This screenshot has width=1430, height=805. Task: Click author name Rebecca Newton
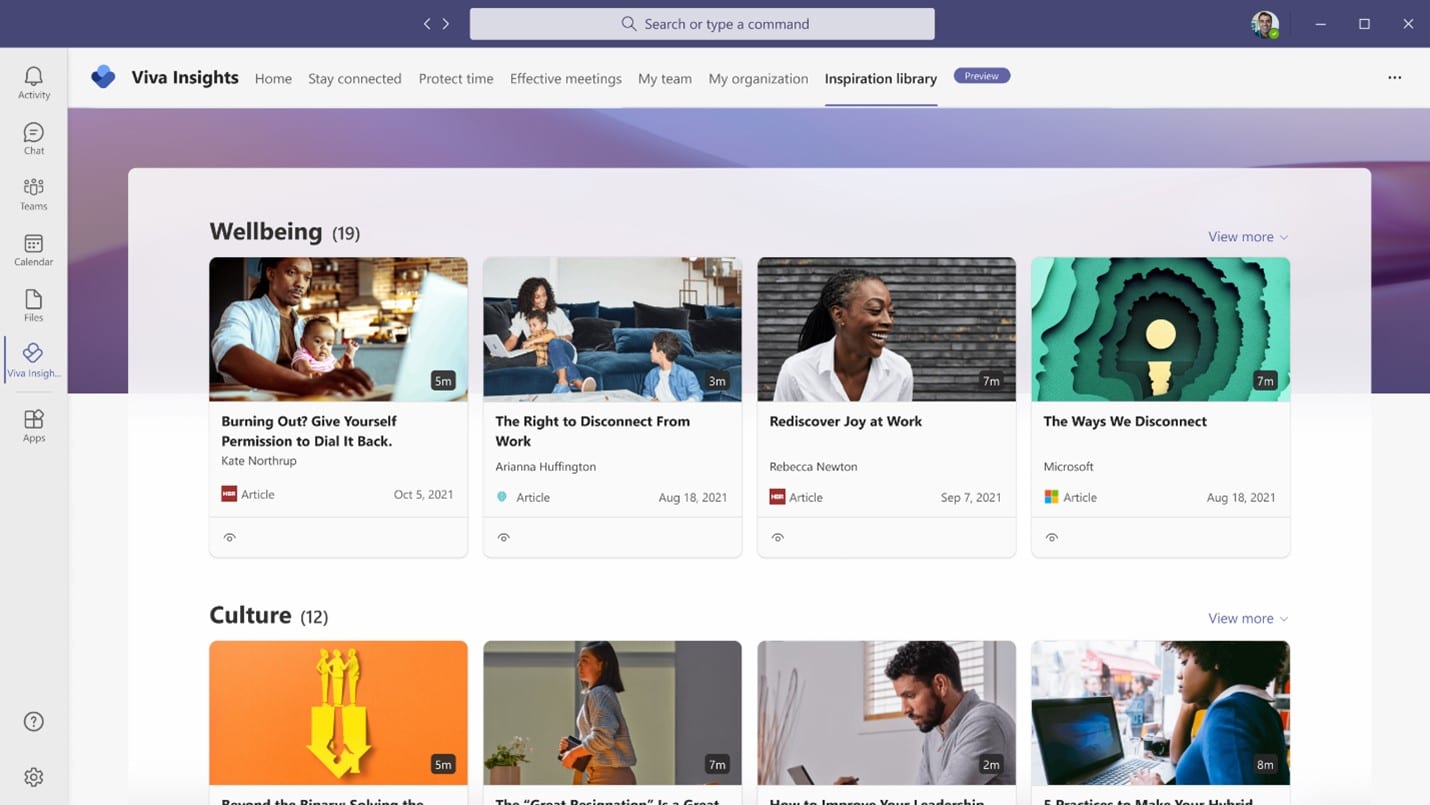813,467
